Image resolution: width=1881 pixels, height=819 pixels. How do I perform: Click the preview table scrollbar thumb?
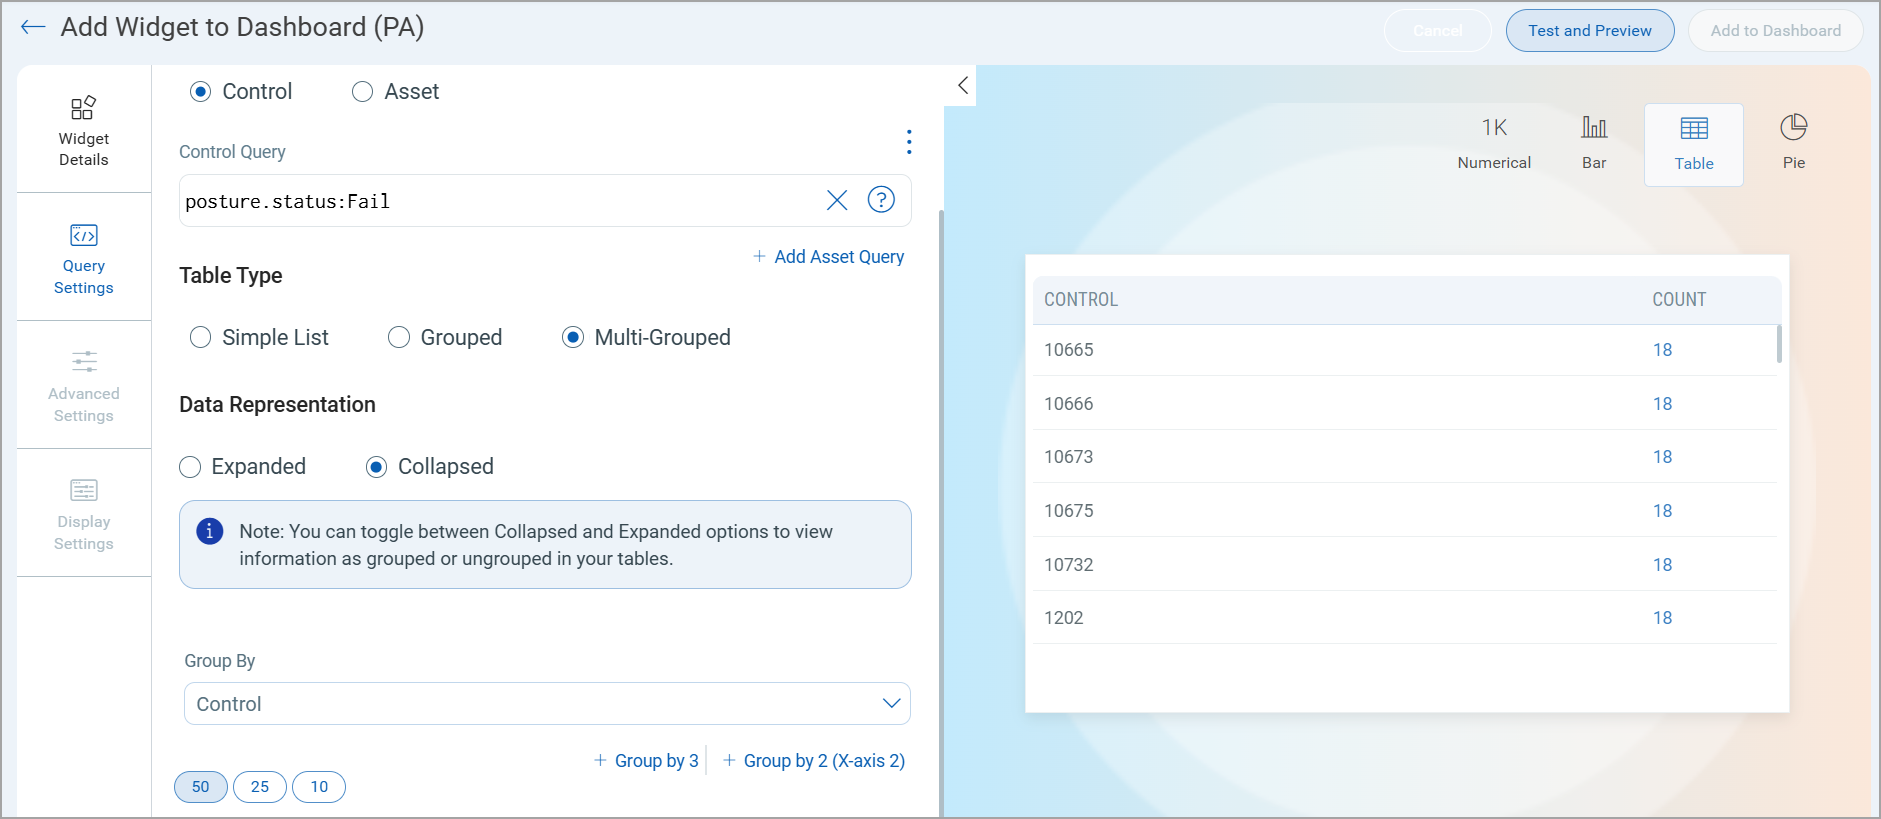[1779, 343]
